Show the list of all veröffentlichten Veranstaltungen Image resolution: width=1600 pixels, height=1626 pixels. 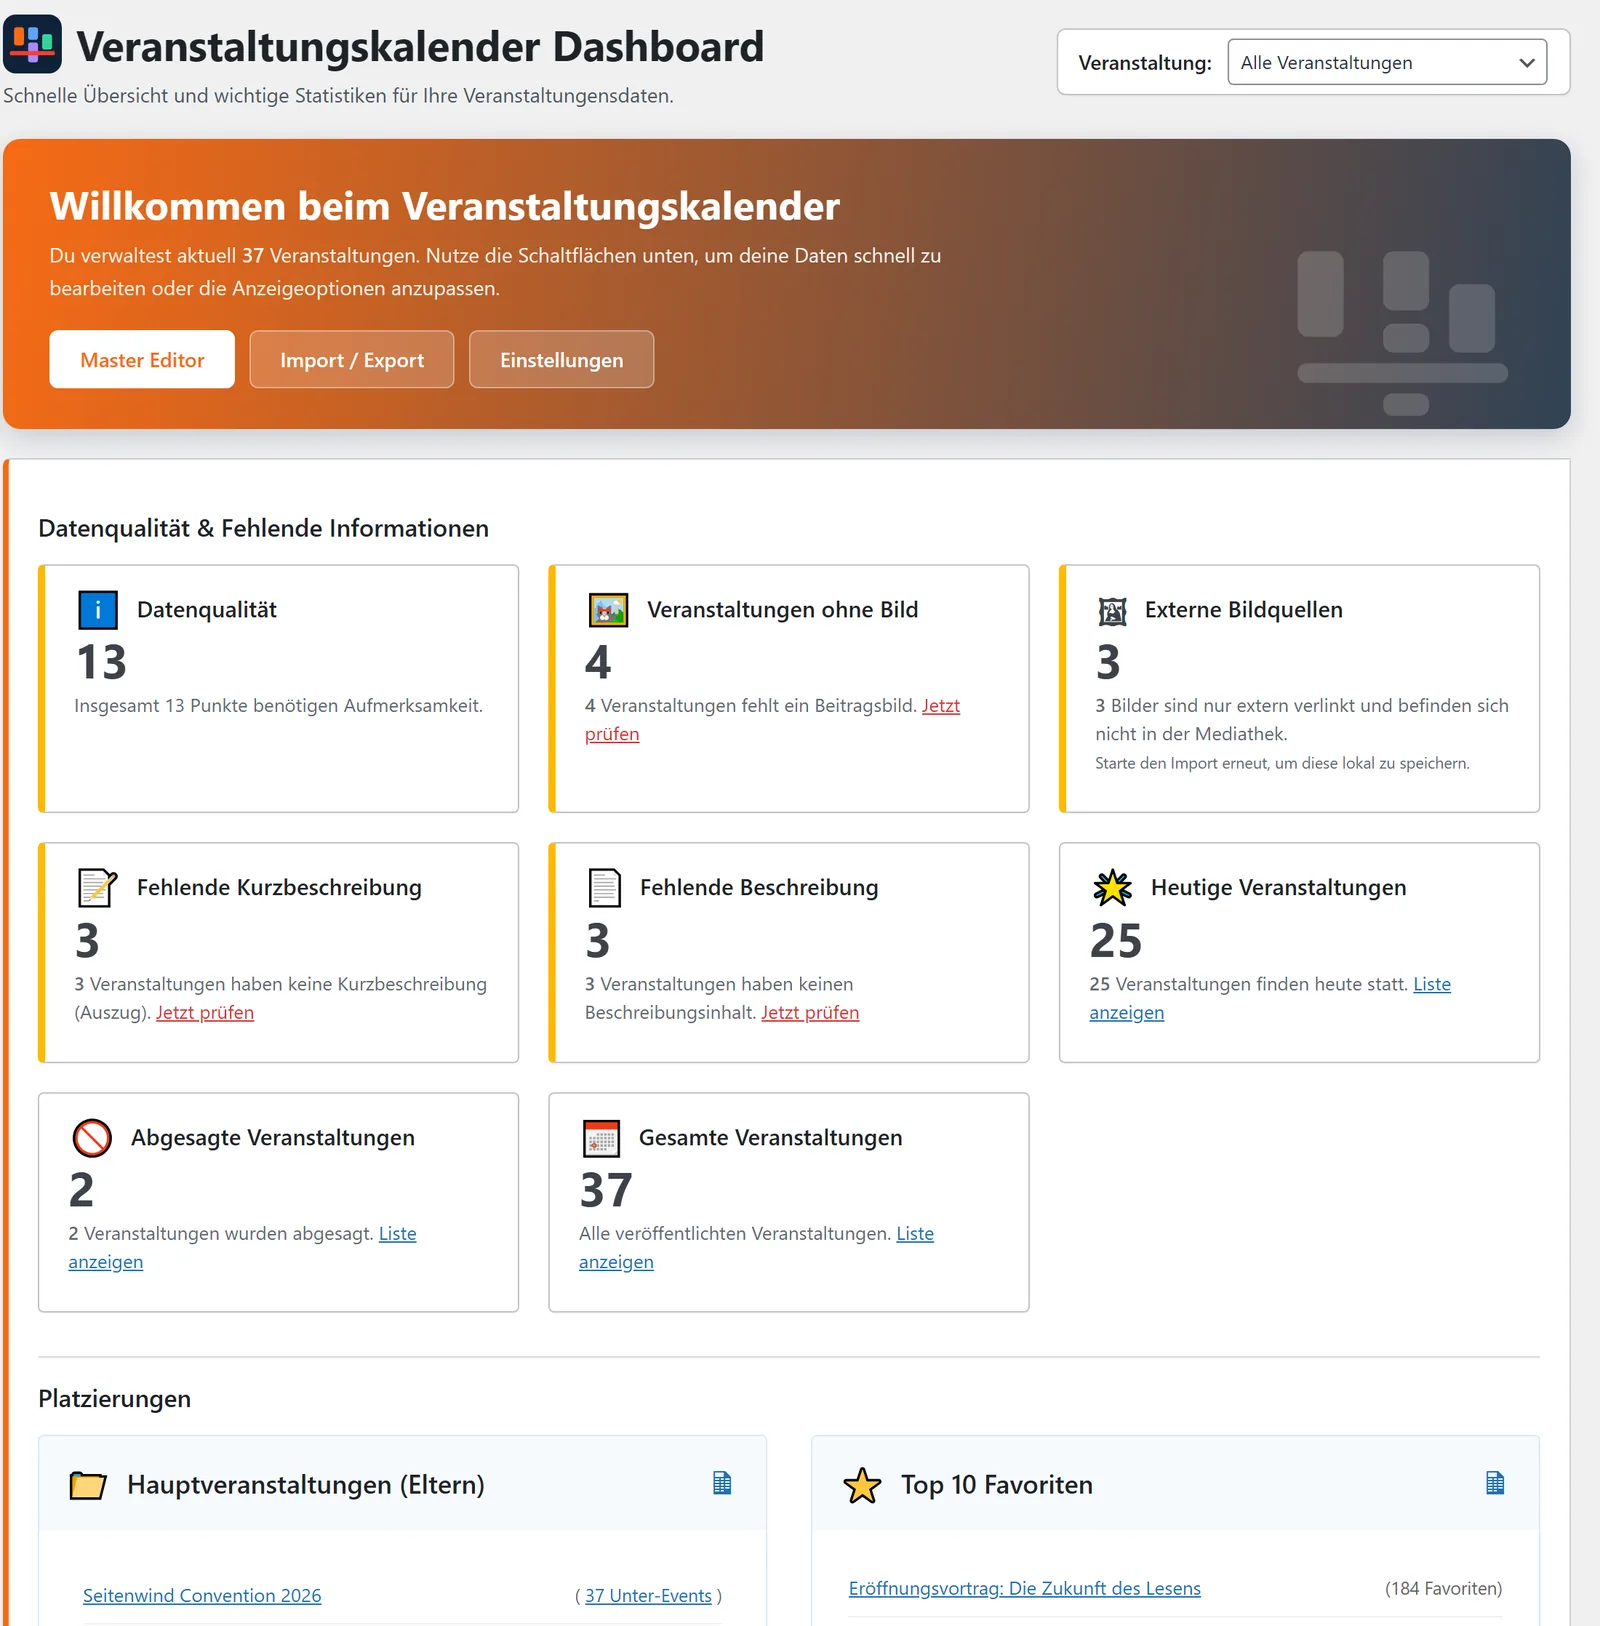(x=914, y=1233)
